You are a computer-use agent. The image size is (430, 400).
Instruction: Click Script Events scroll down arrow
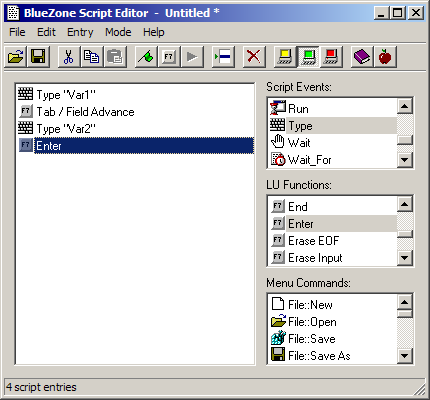[405, 160]
